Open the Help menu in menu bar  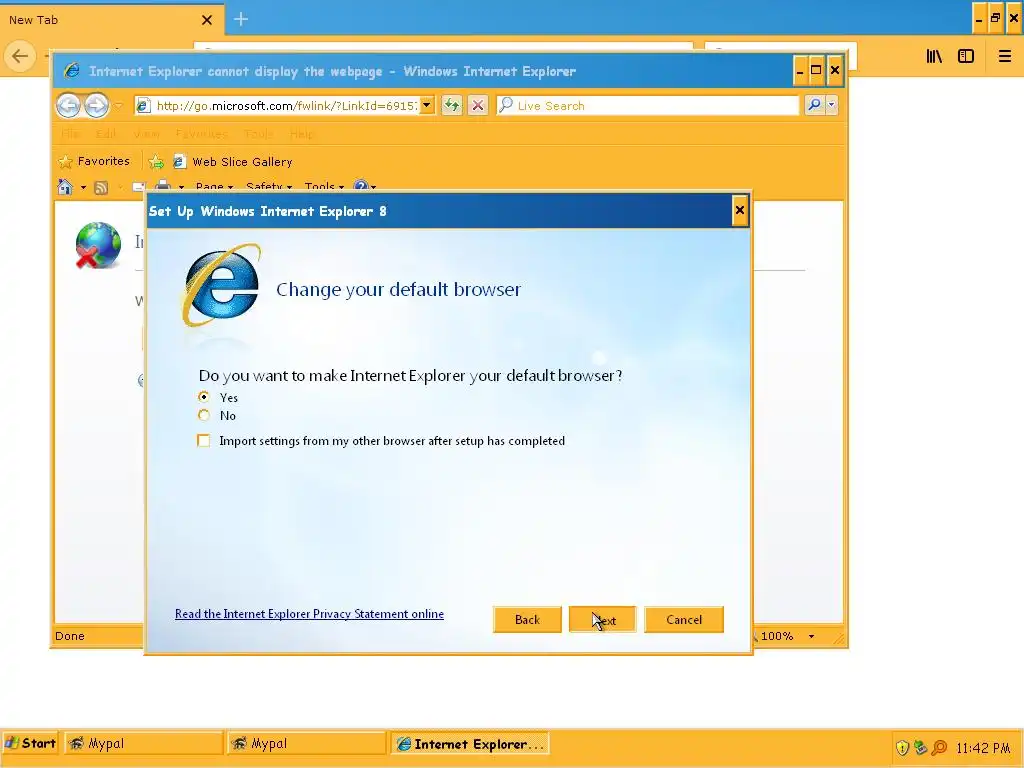pyautogui.click(x=302, y=134)
